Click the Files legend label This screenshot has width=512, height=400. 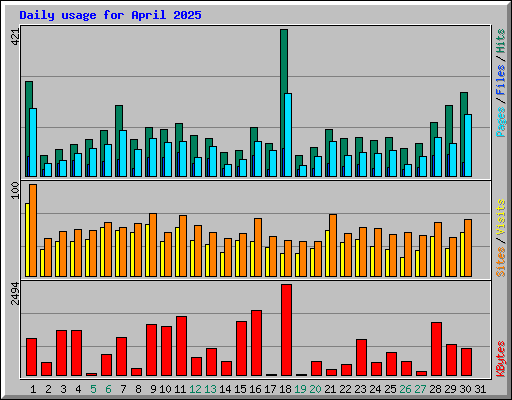click(x=500, y=79)
